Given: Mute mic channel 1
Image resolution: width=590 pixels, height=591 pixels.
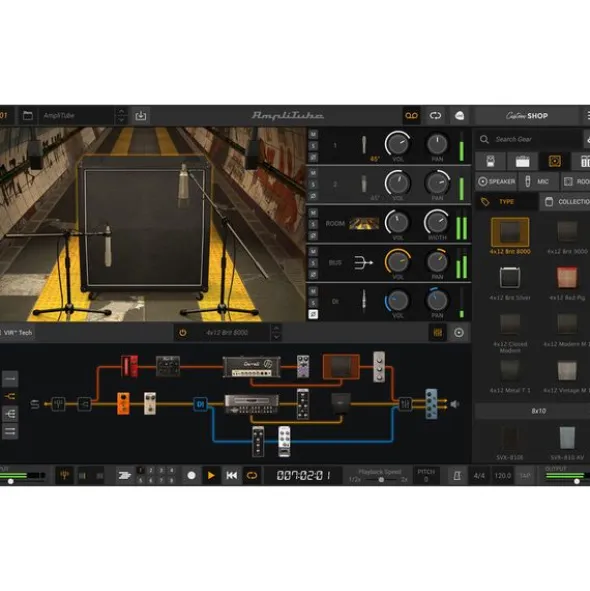Looking at the screenshot, I should [x=313, y=135].
